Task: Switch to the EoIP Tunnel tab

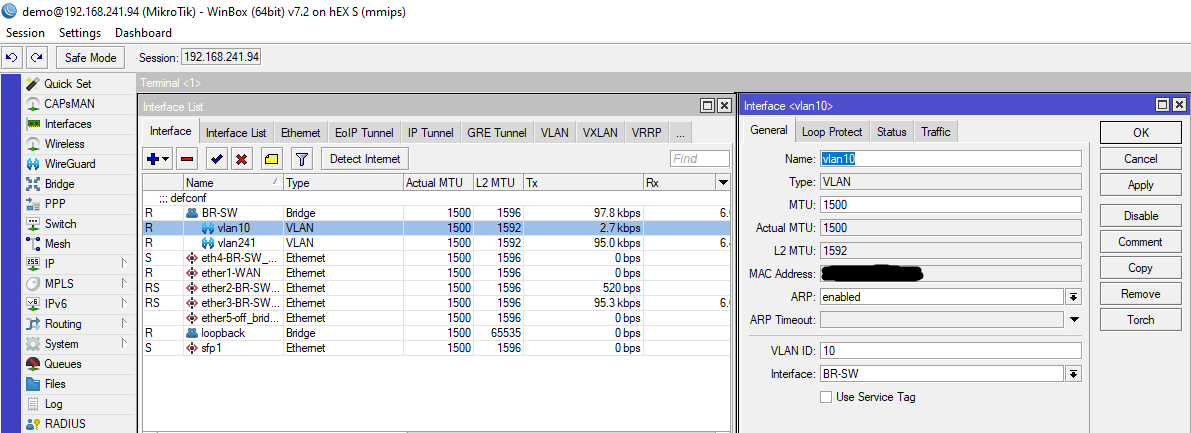Action: tap(364, 132)
